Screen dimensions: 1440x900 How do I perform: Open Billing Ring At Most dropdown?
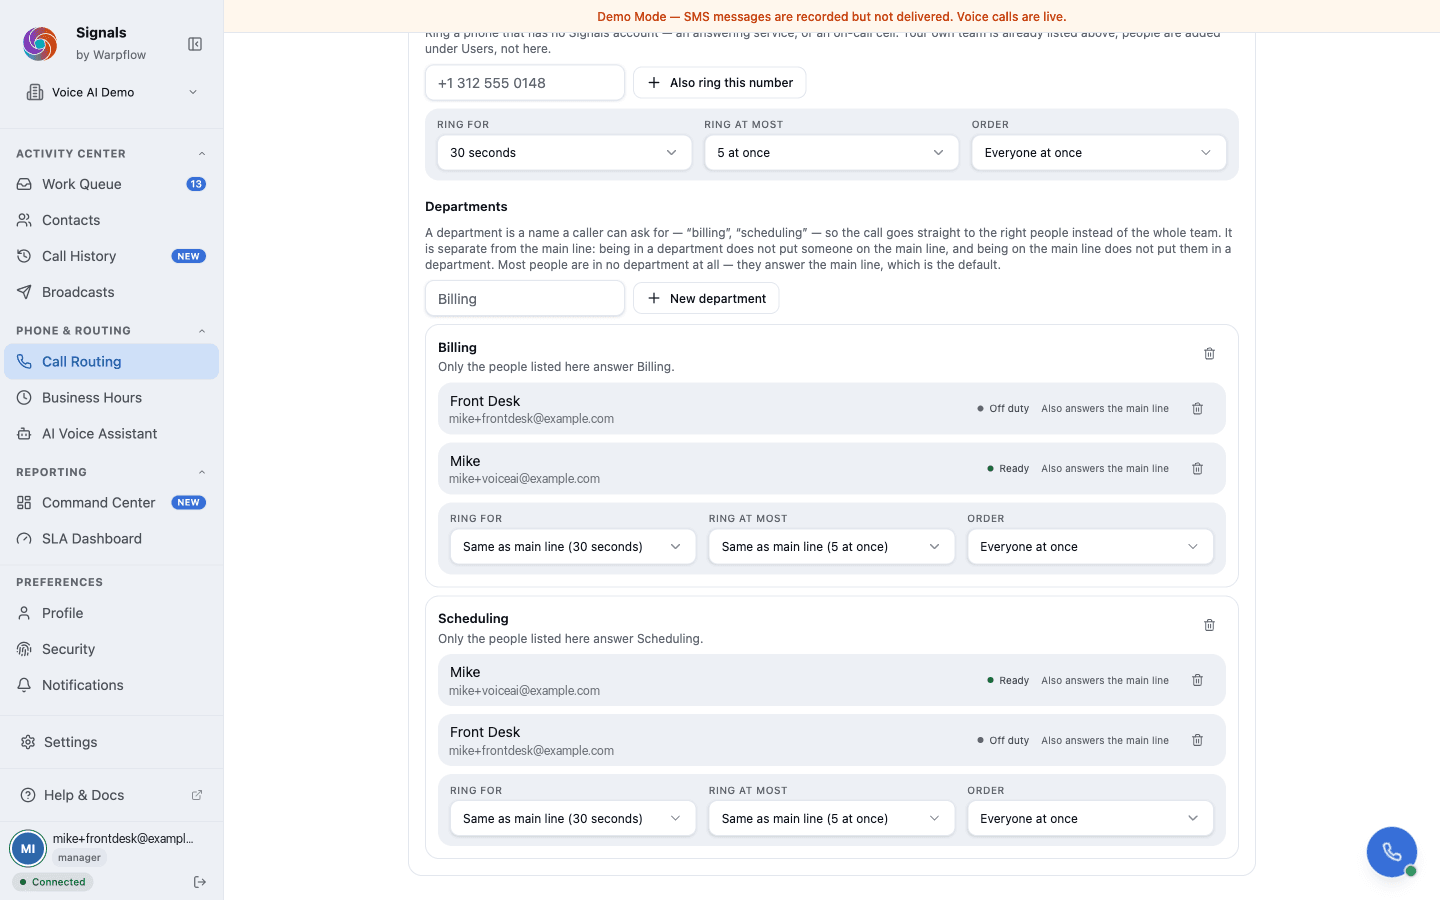832,547
